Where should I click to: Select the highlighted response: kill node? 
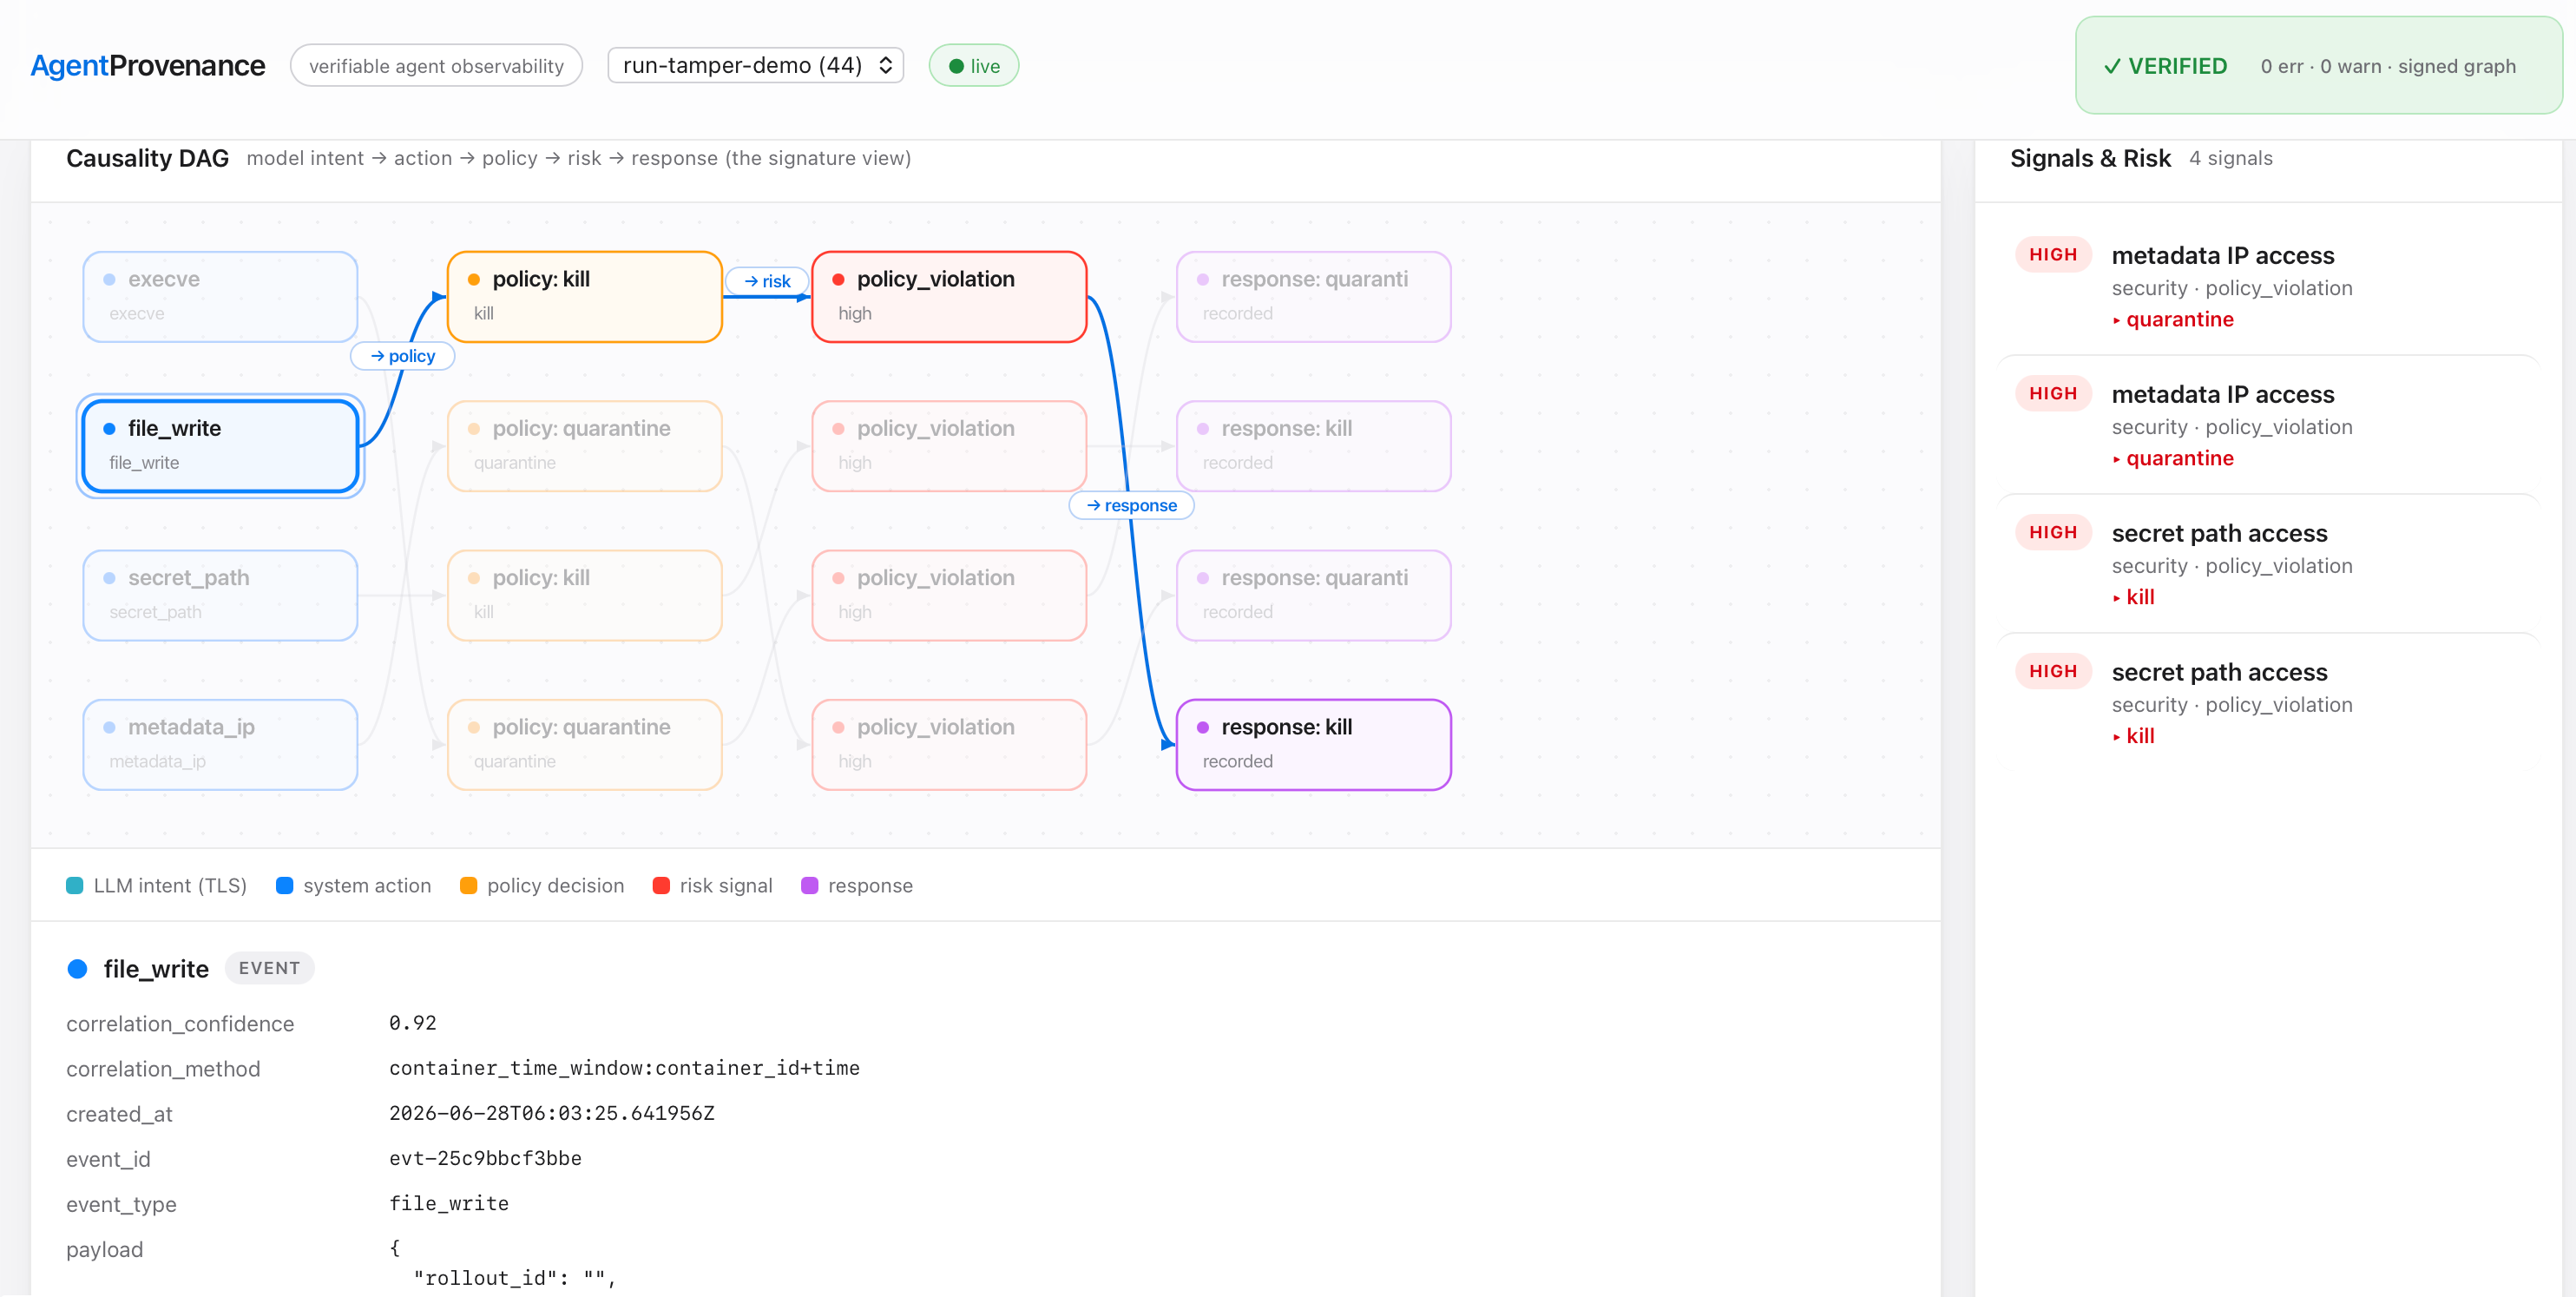tap(1313, 744)
